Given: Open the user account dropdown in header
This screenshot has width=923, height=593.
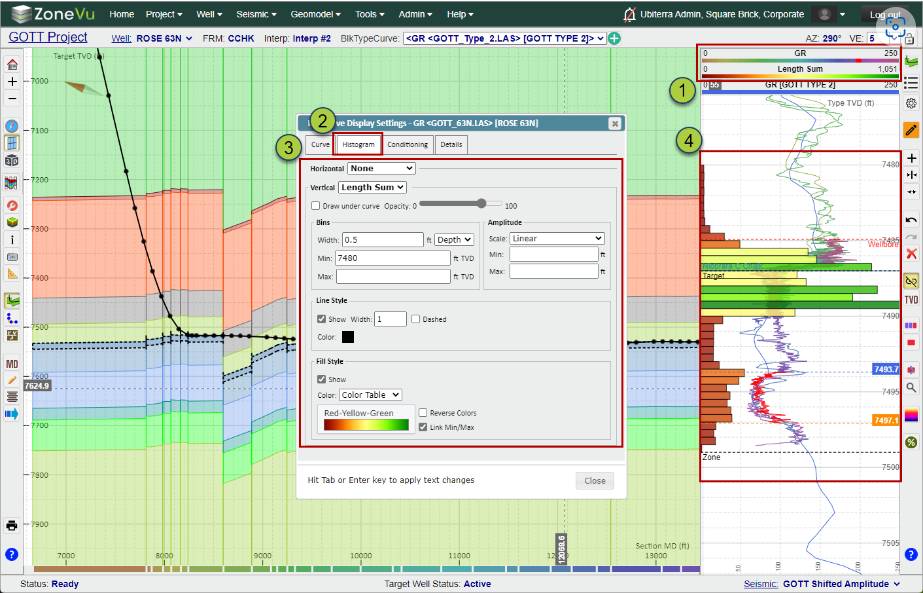Looking at the screenshot, I should tap(829, 14).
